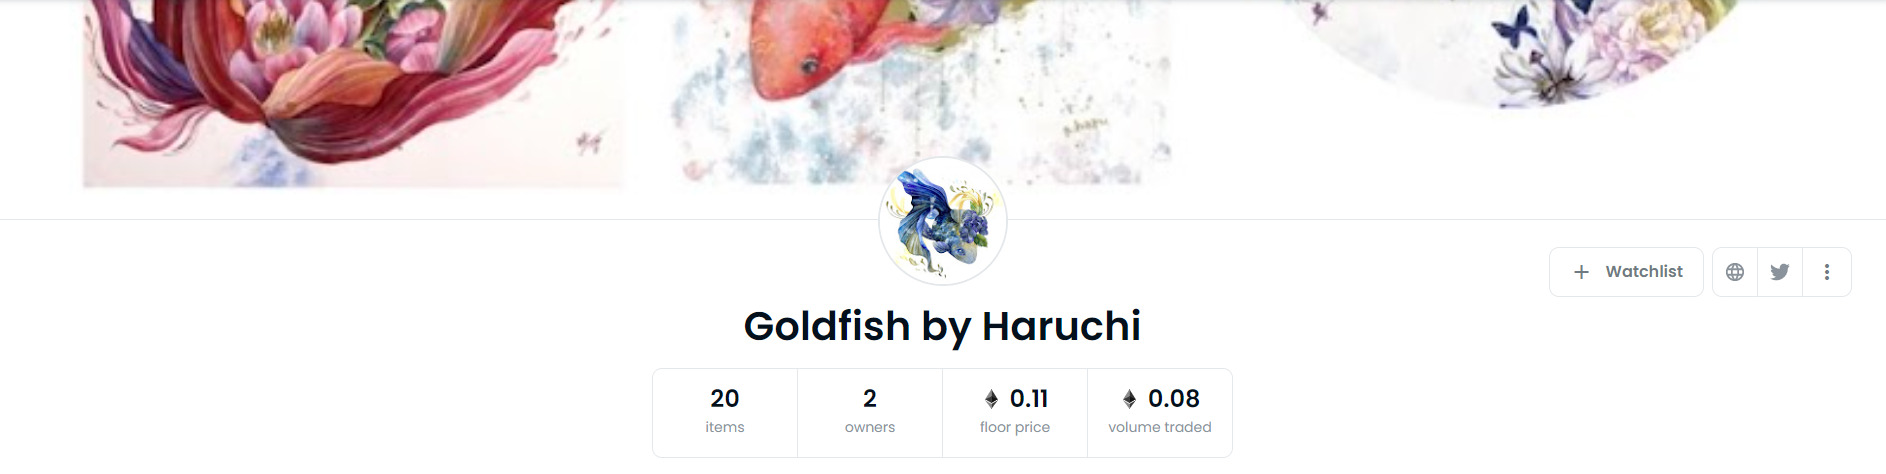Click the Goldfish by Haruchi title
This screenshot has height=474, width=1886.
[942, 326]
